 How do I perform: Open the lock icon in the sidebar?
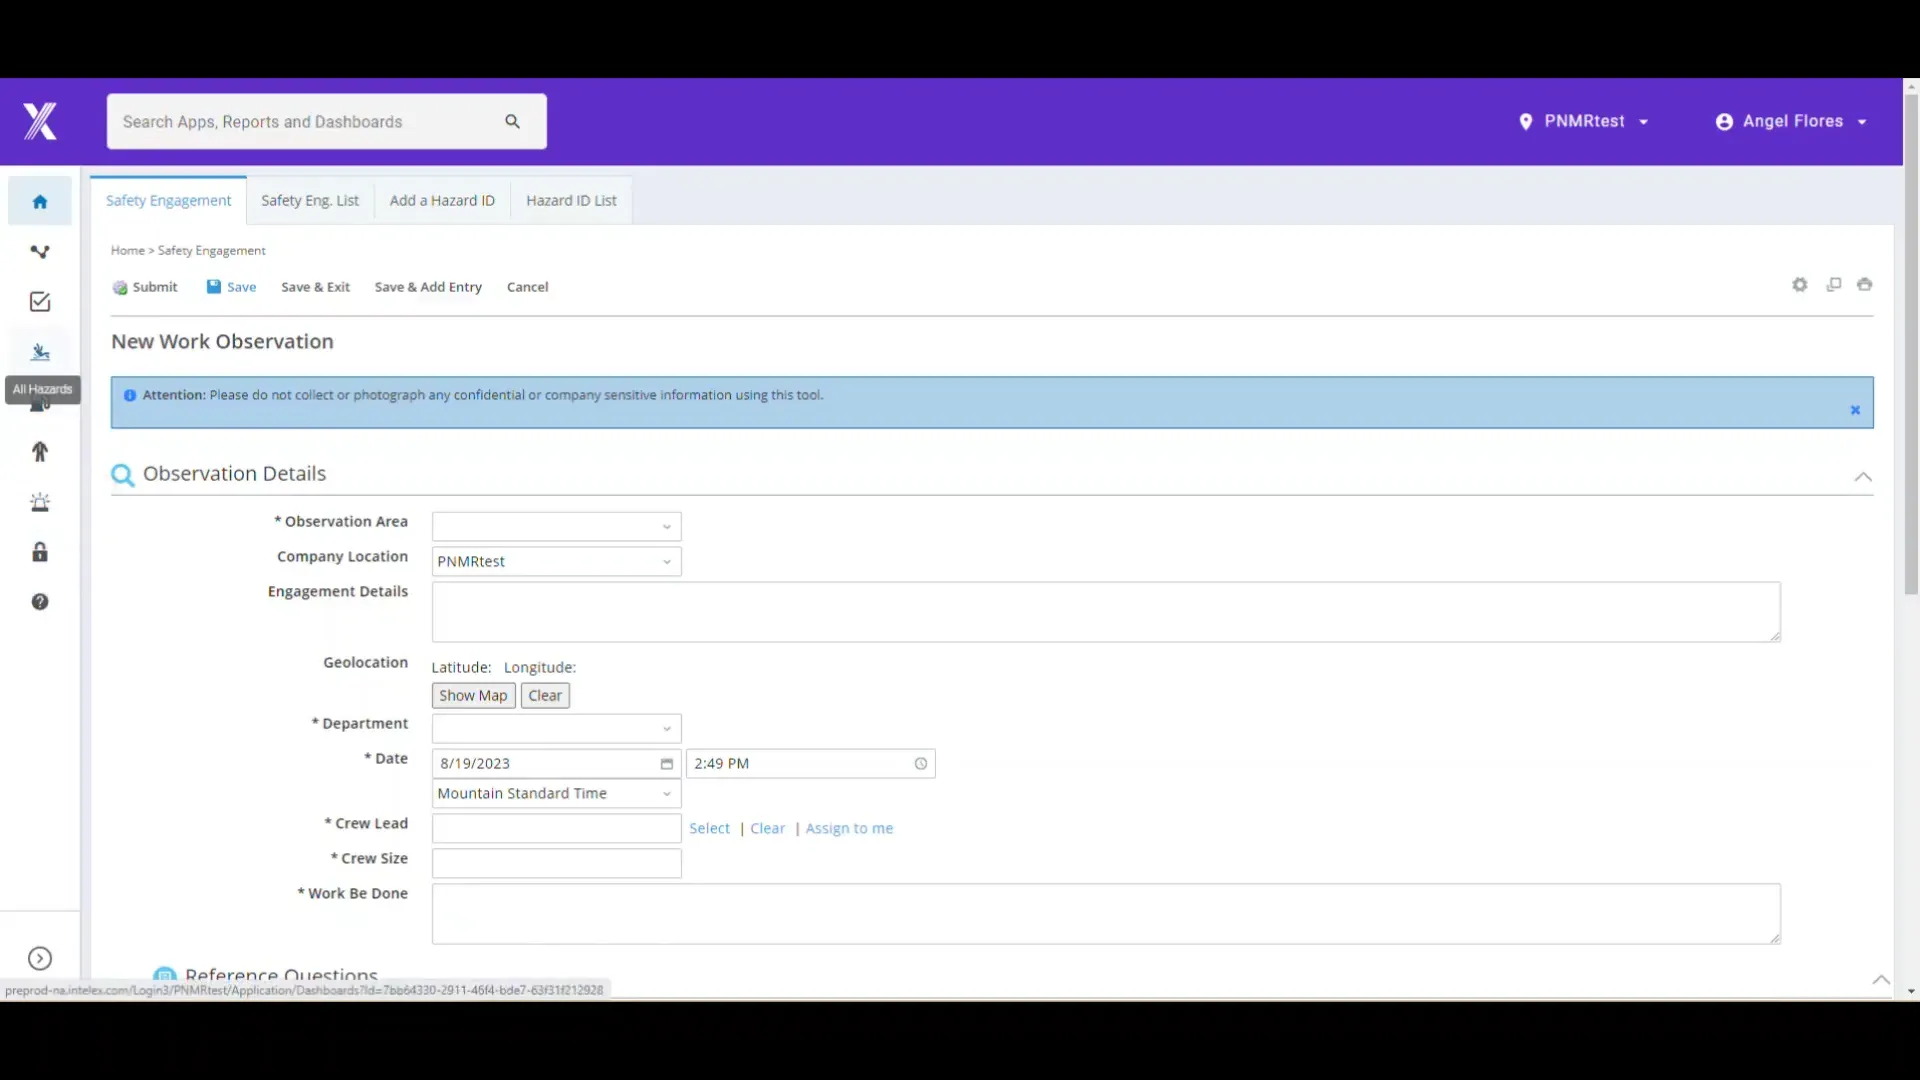click(x=39, y=552)
